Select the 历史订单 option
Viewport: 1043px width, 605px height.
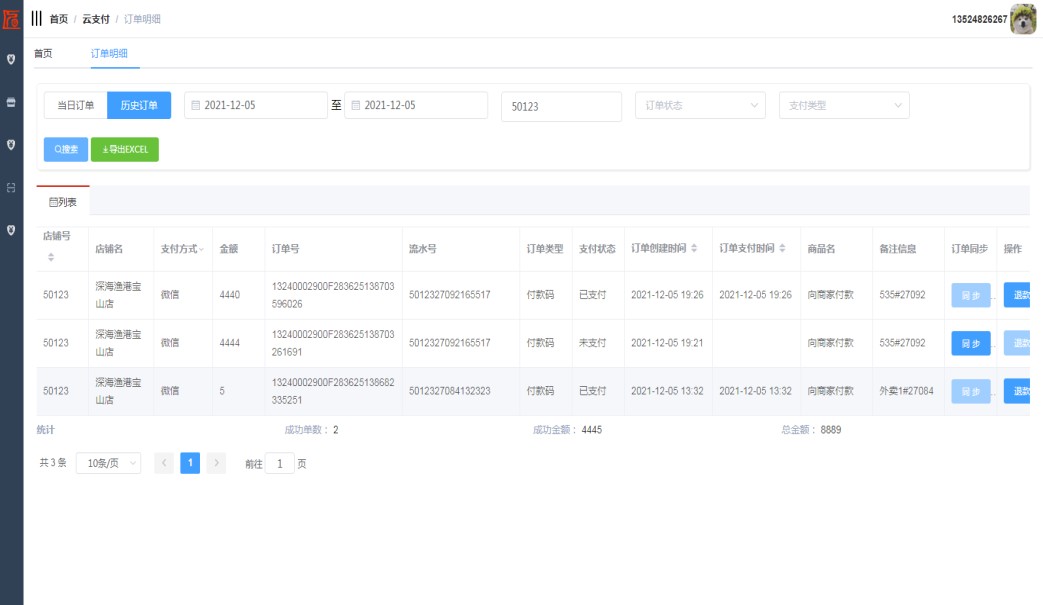[139, 105]
